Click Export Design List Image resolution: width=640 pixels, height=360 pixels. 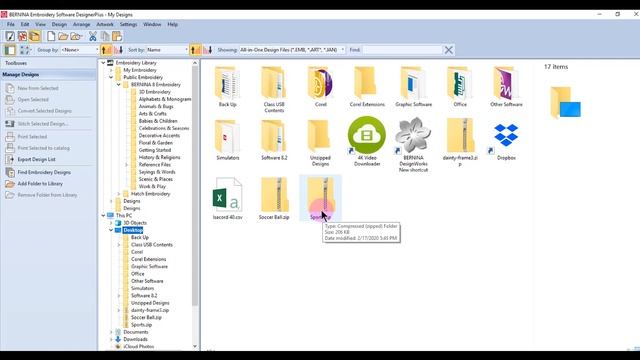(x=36, y=160)
